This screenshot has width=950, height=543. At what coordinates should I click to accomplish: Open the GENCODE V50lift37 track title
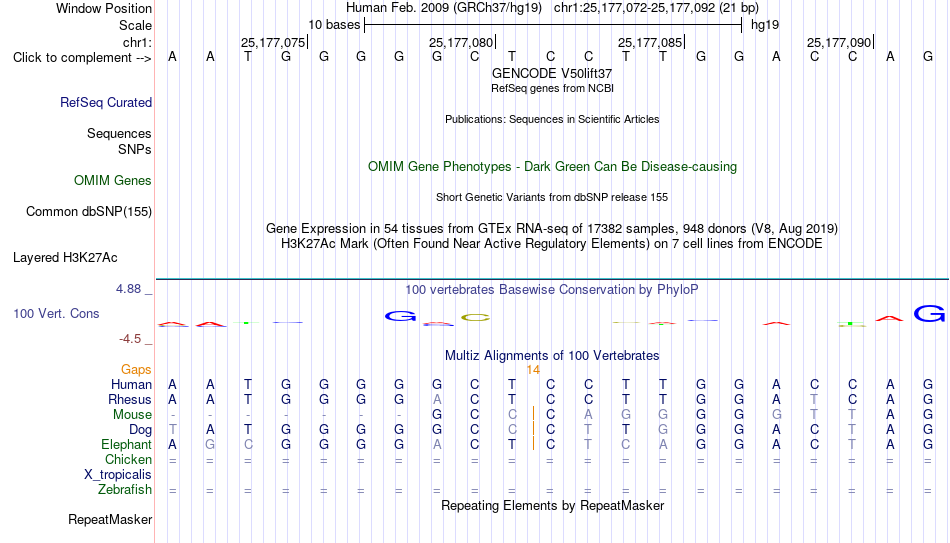[552, 73]
